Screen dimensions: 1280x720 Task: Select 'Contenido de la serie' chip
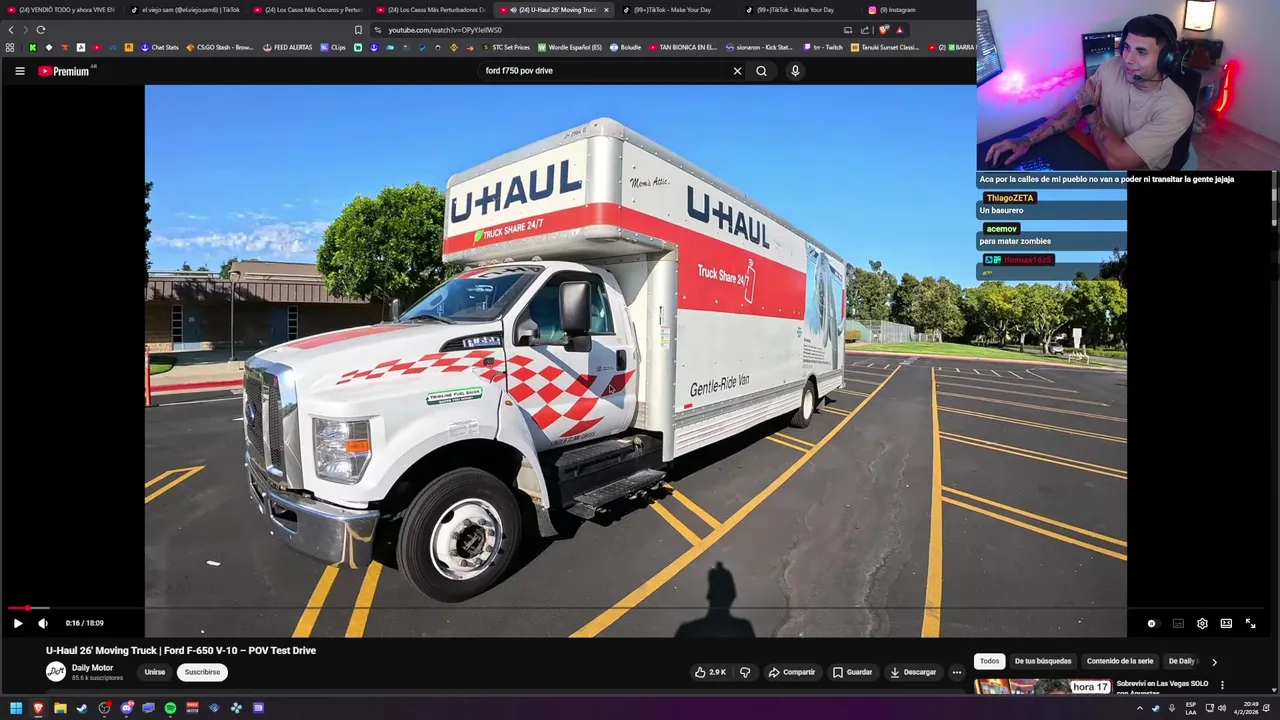1120,661
